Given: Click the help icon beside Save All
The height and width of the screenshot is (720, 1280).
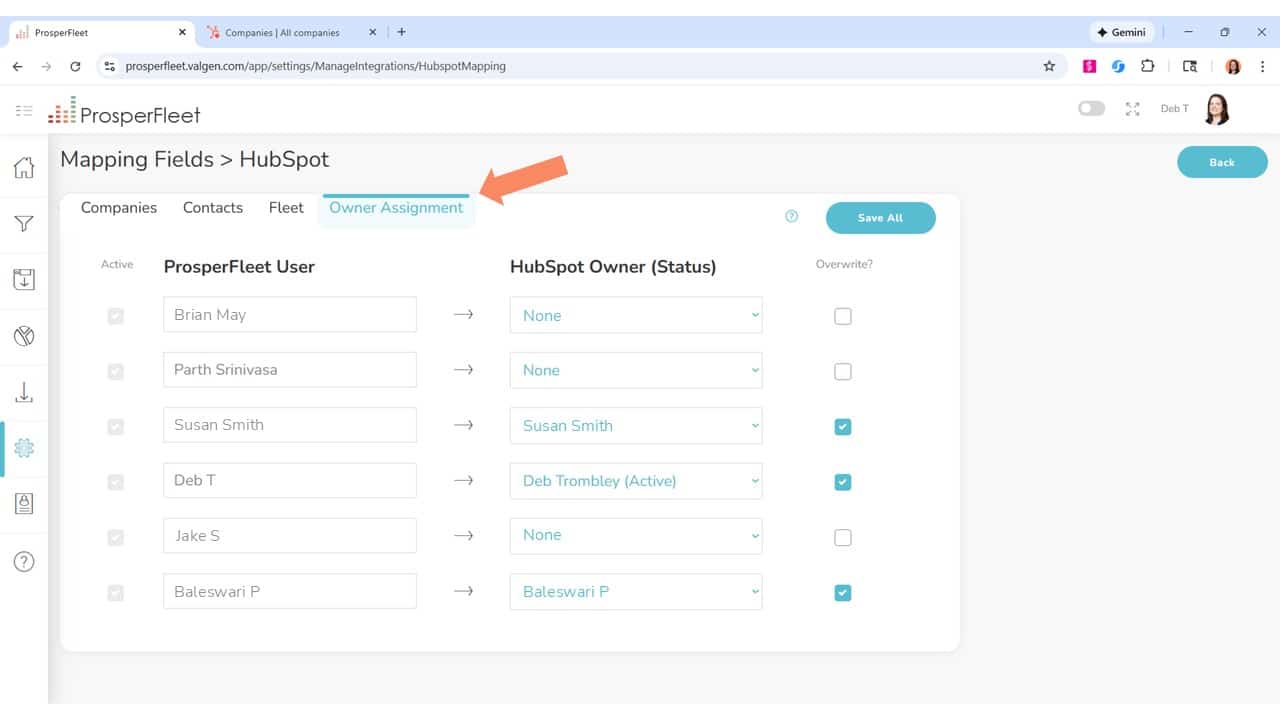Looking at the screenshot, I should tap(792, 216).
